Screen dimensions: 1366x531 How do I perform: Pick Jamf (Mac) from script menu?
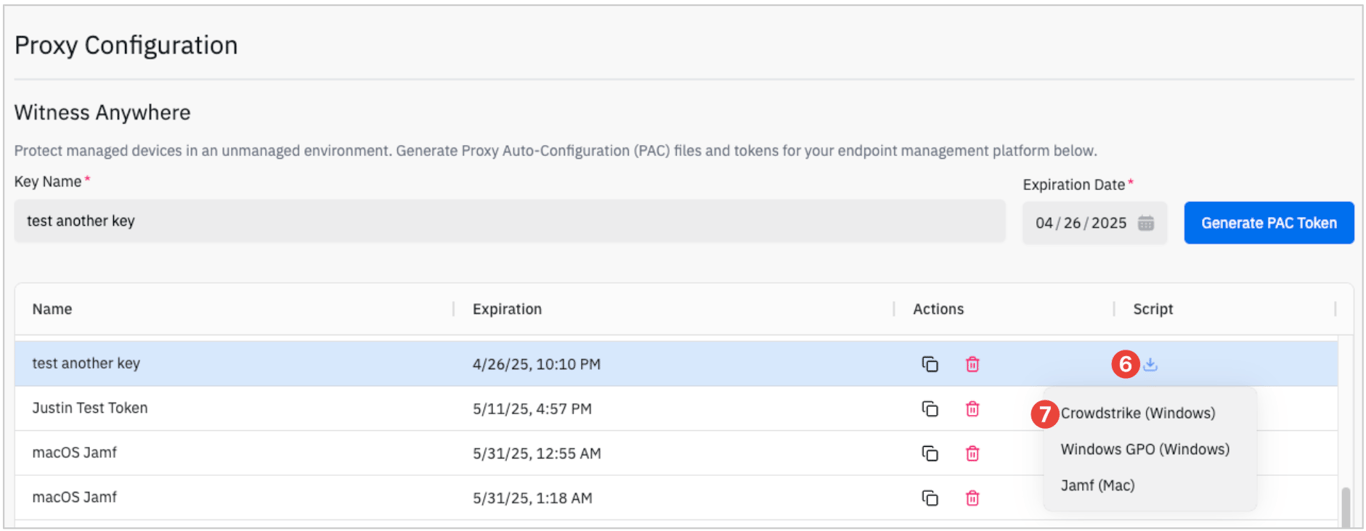point(1098,485)
